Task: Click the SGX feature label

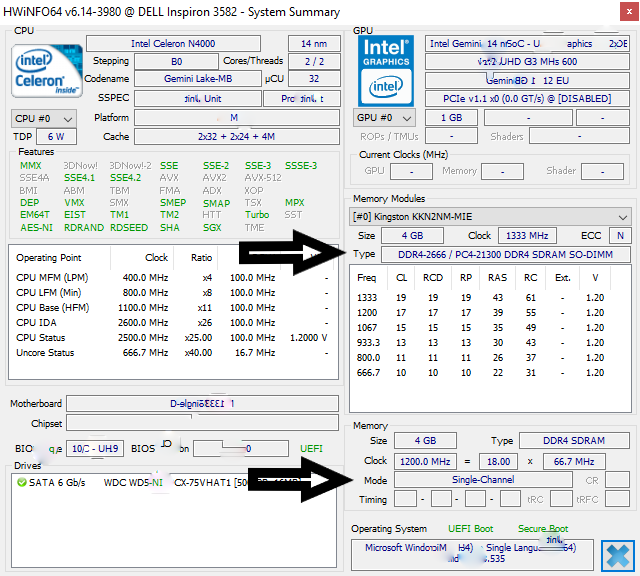Action: pos(212,228)
